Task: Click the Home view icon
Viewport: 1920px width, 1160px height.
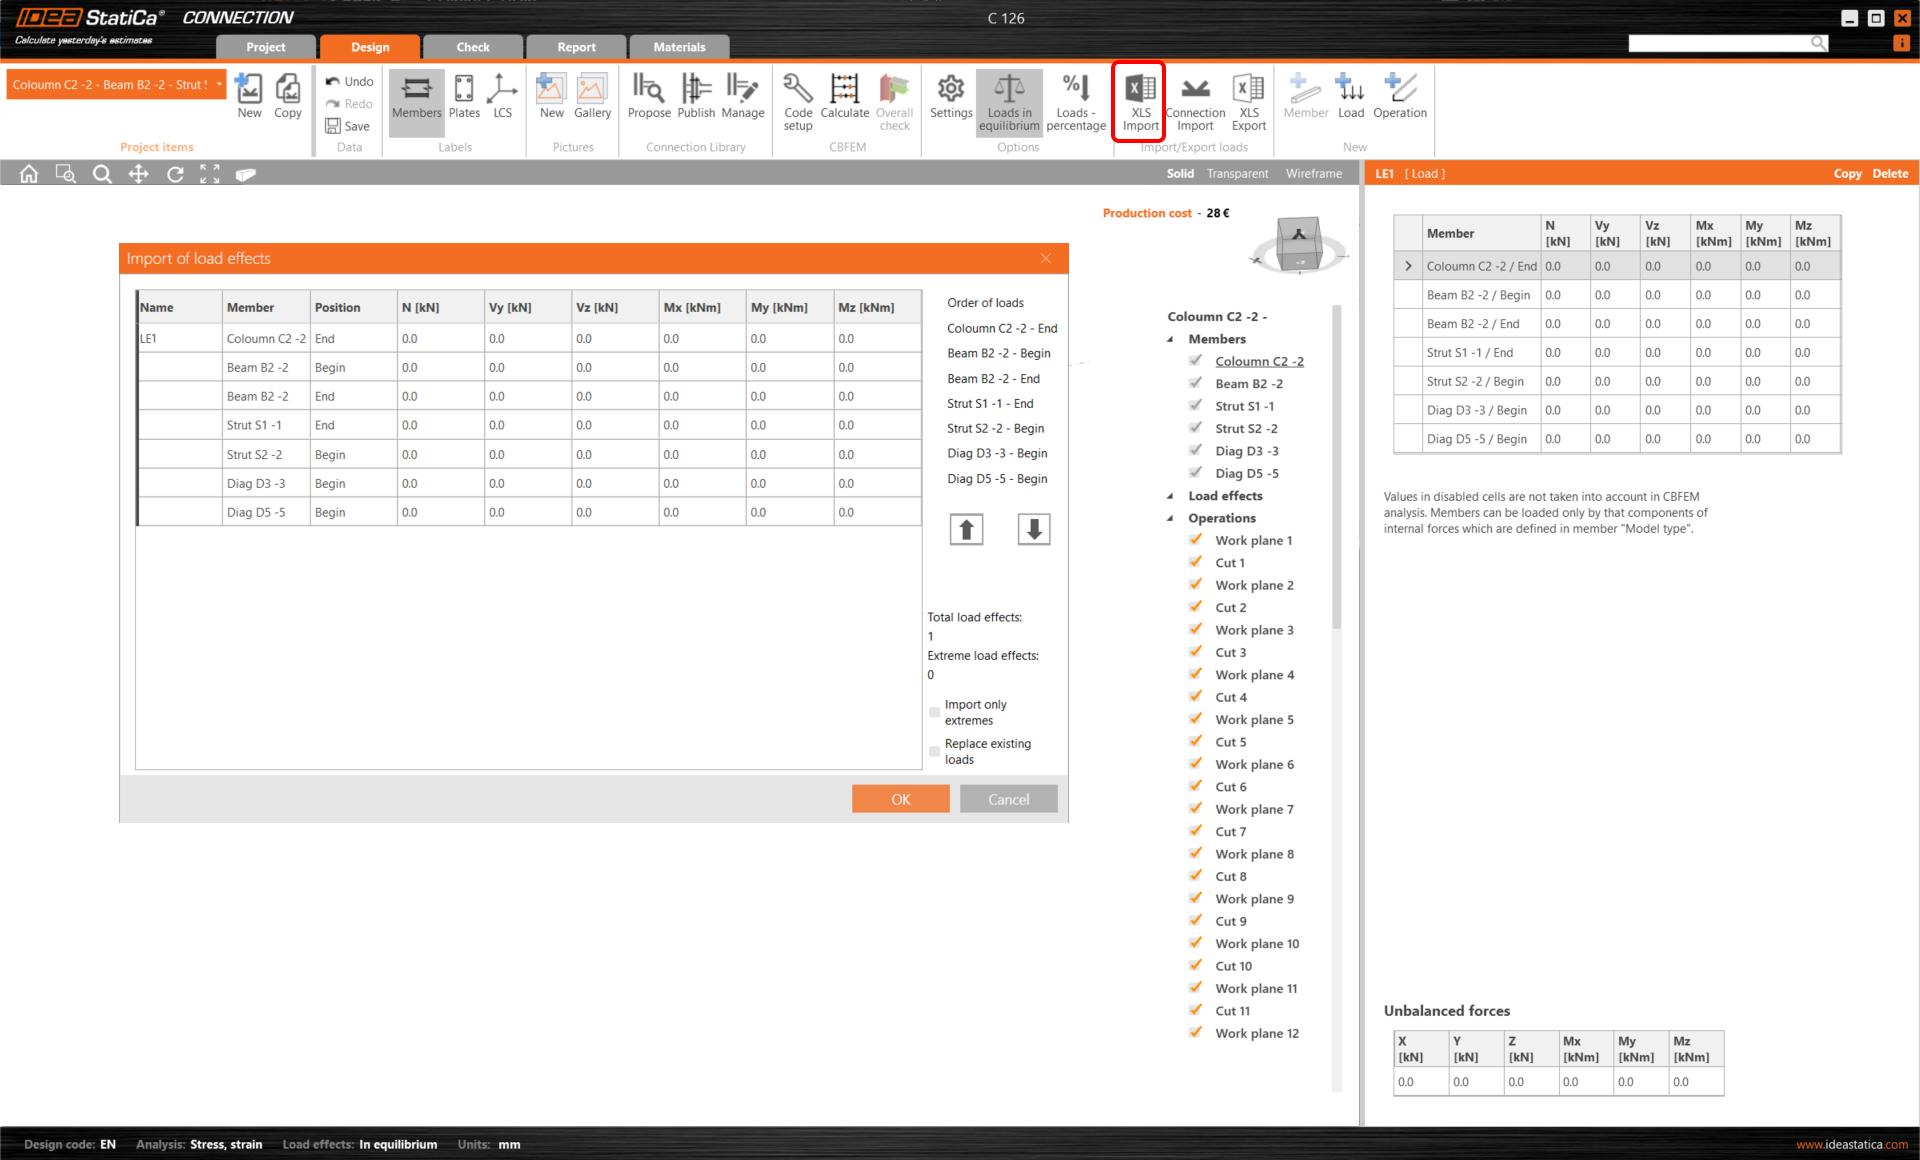Action: [x=29, y=174]
